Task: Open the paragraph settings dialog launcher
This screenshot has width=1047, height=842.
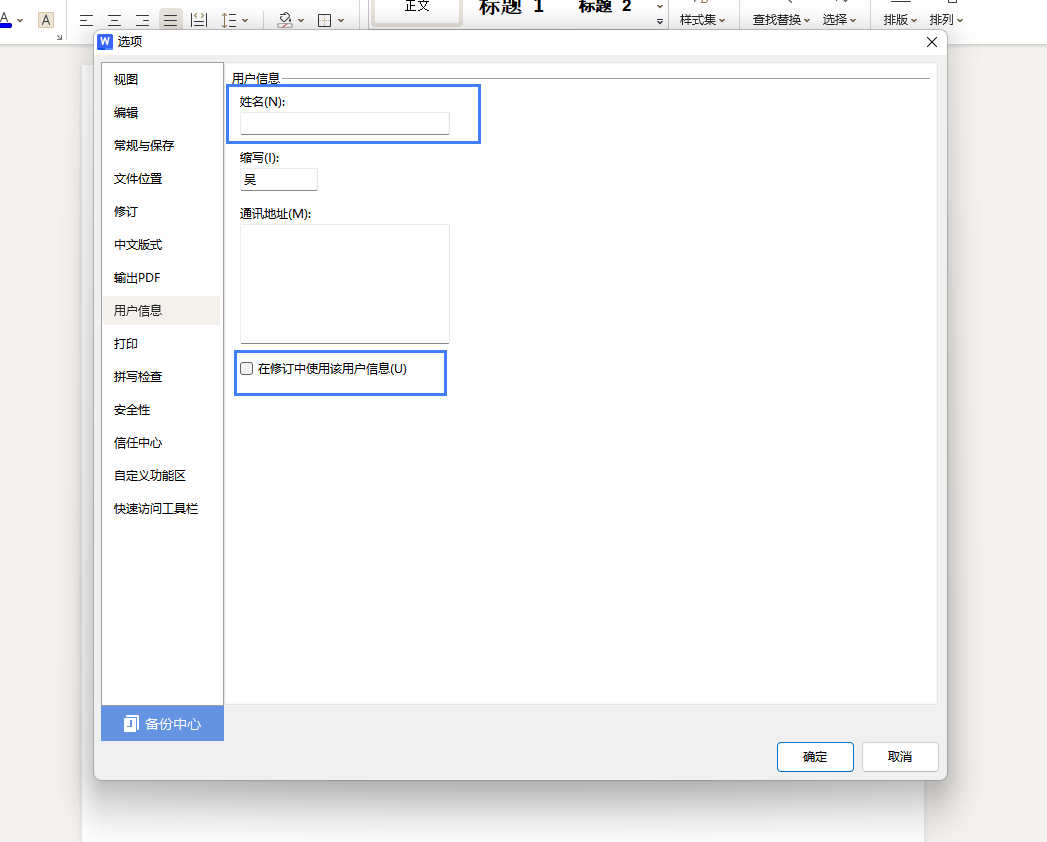Action: [59, 37]
